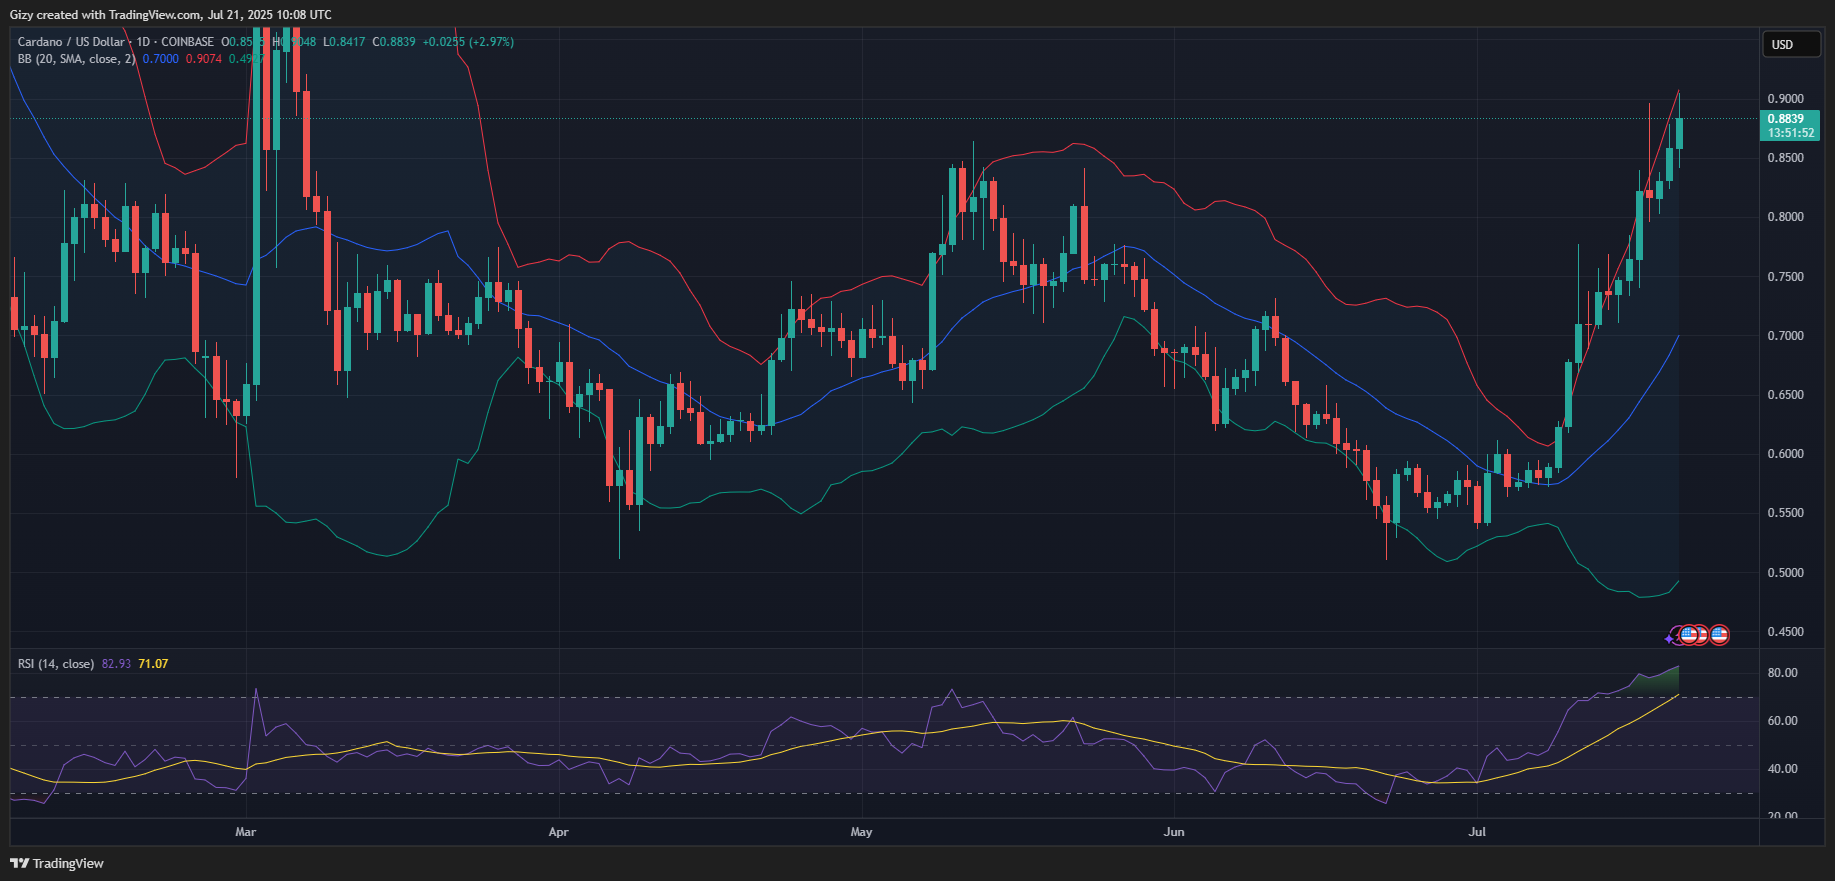Click the May label on the time axis
Viewport: 1835px width, 881px height.
click(861, 832)
